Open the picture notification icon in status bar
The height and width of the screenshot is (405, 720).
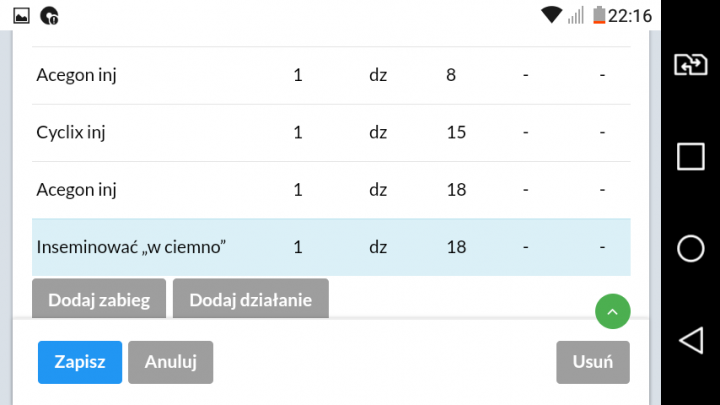[x=21, y=15]
